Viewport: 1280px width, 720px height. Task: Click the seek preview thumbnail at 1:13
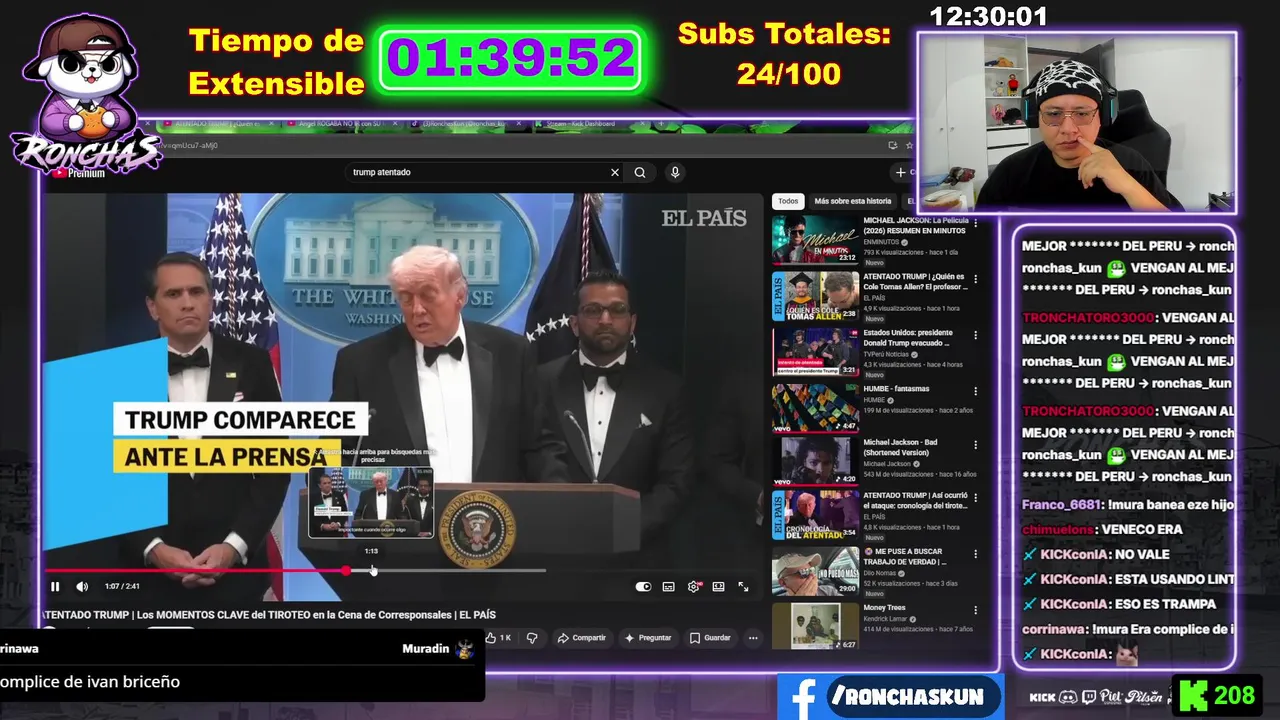tap(371, 503)
